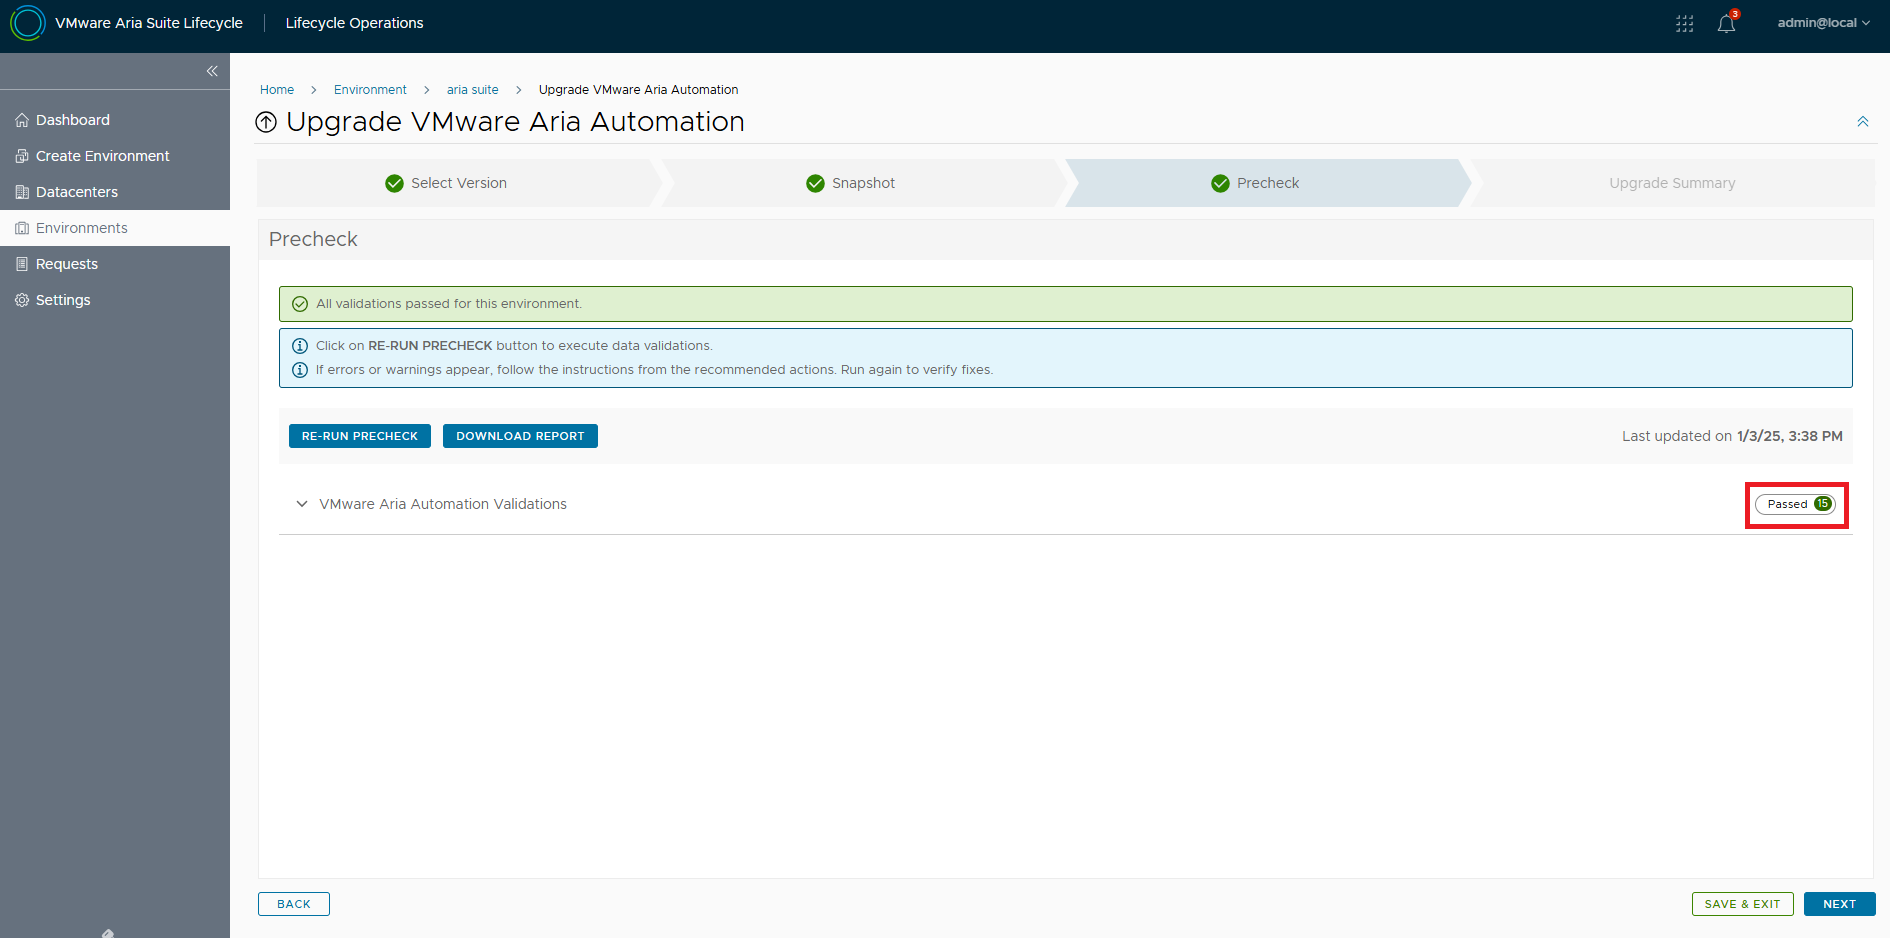1890x938 pixels.
Task: Open the notifications bell icon
Action: (x=1727, y=24)
